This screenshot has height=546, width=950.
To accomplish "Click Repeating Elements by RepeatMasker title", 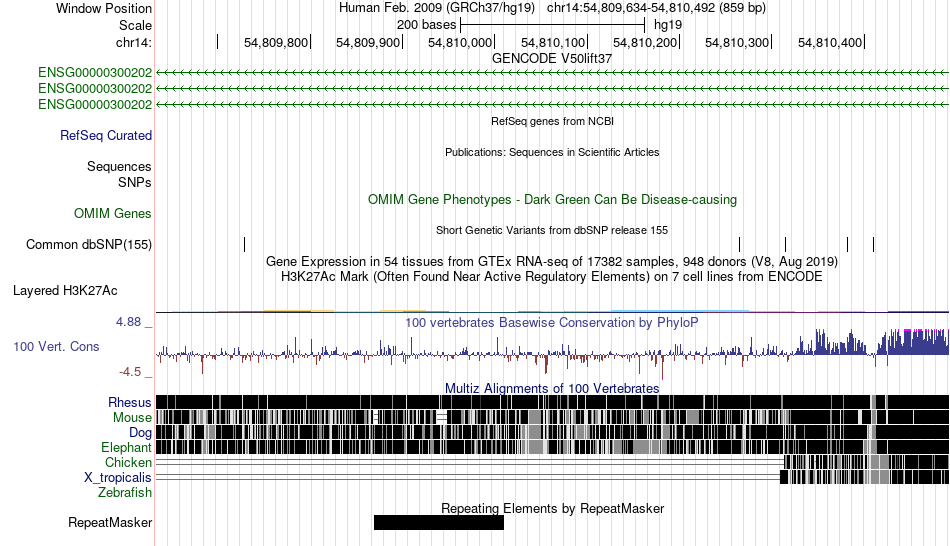I will coord(552,508).
